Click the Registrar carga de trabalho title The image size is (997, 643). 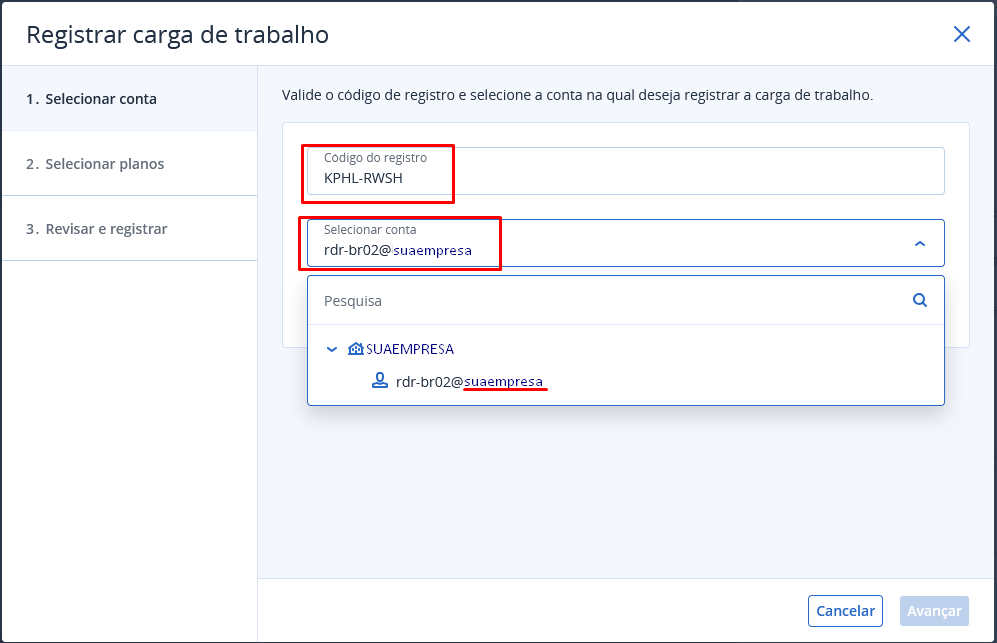tap(177, 34)
